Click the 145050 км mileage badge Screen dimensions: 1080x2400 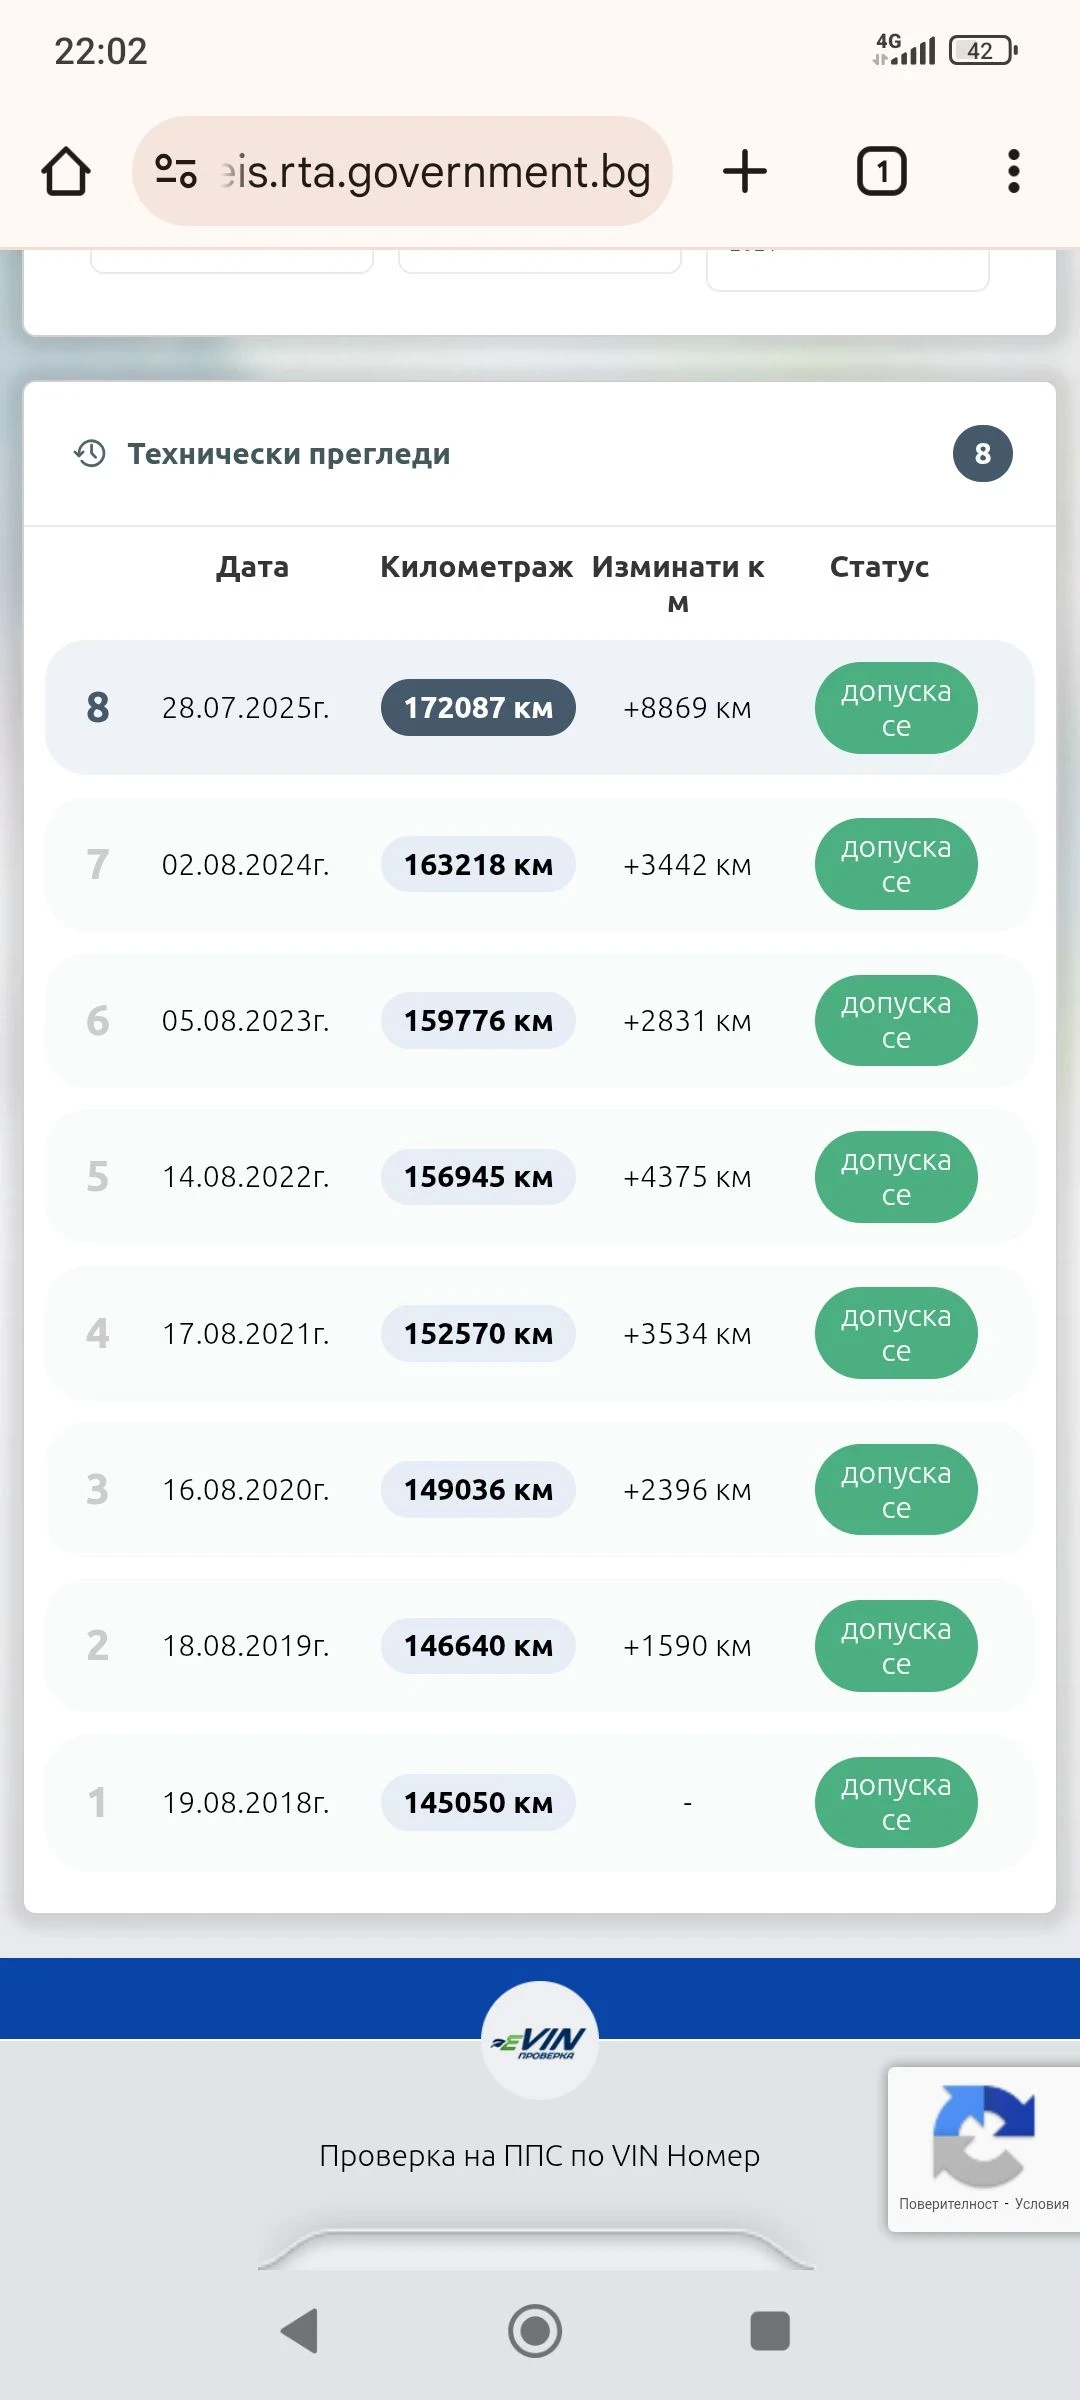(x=478, y=1803)
